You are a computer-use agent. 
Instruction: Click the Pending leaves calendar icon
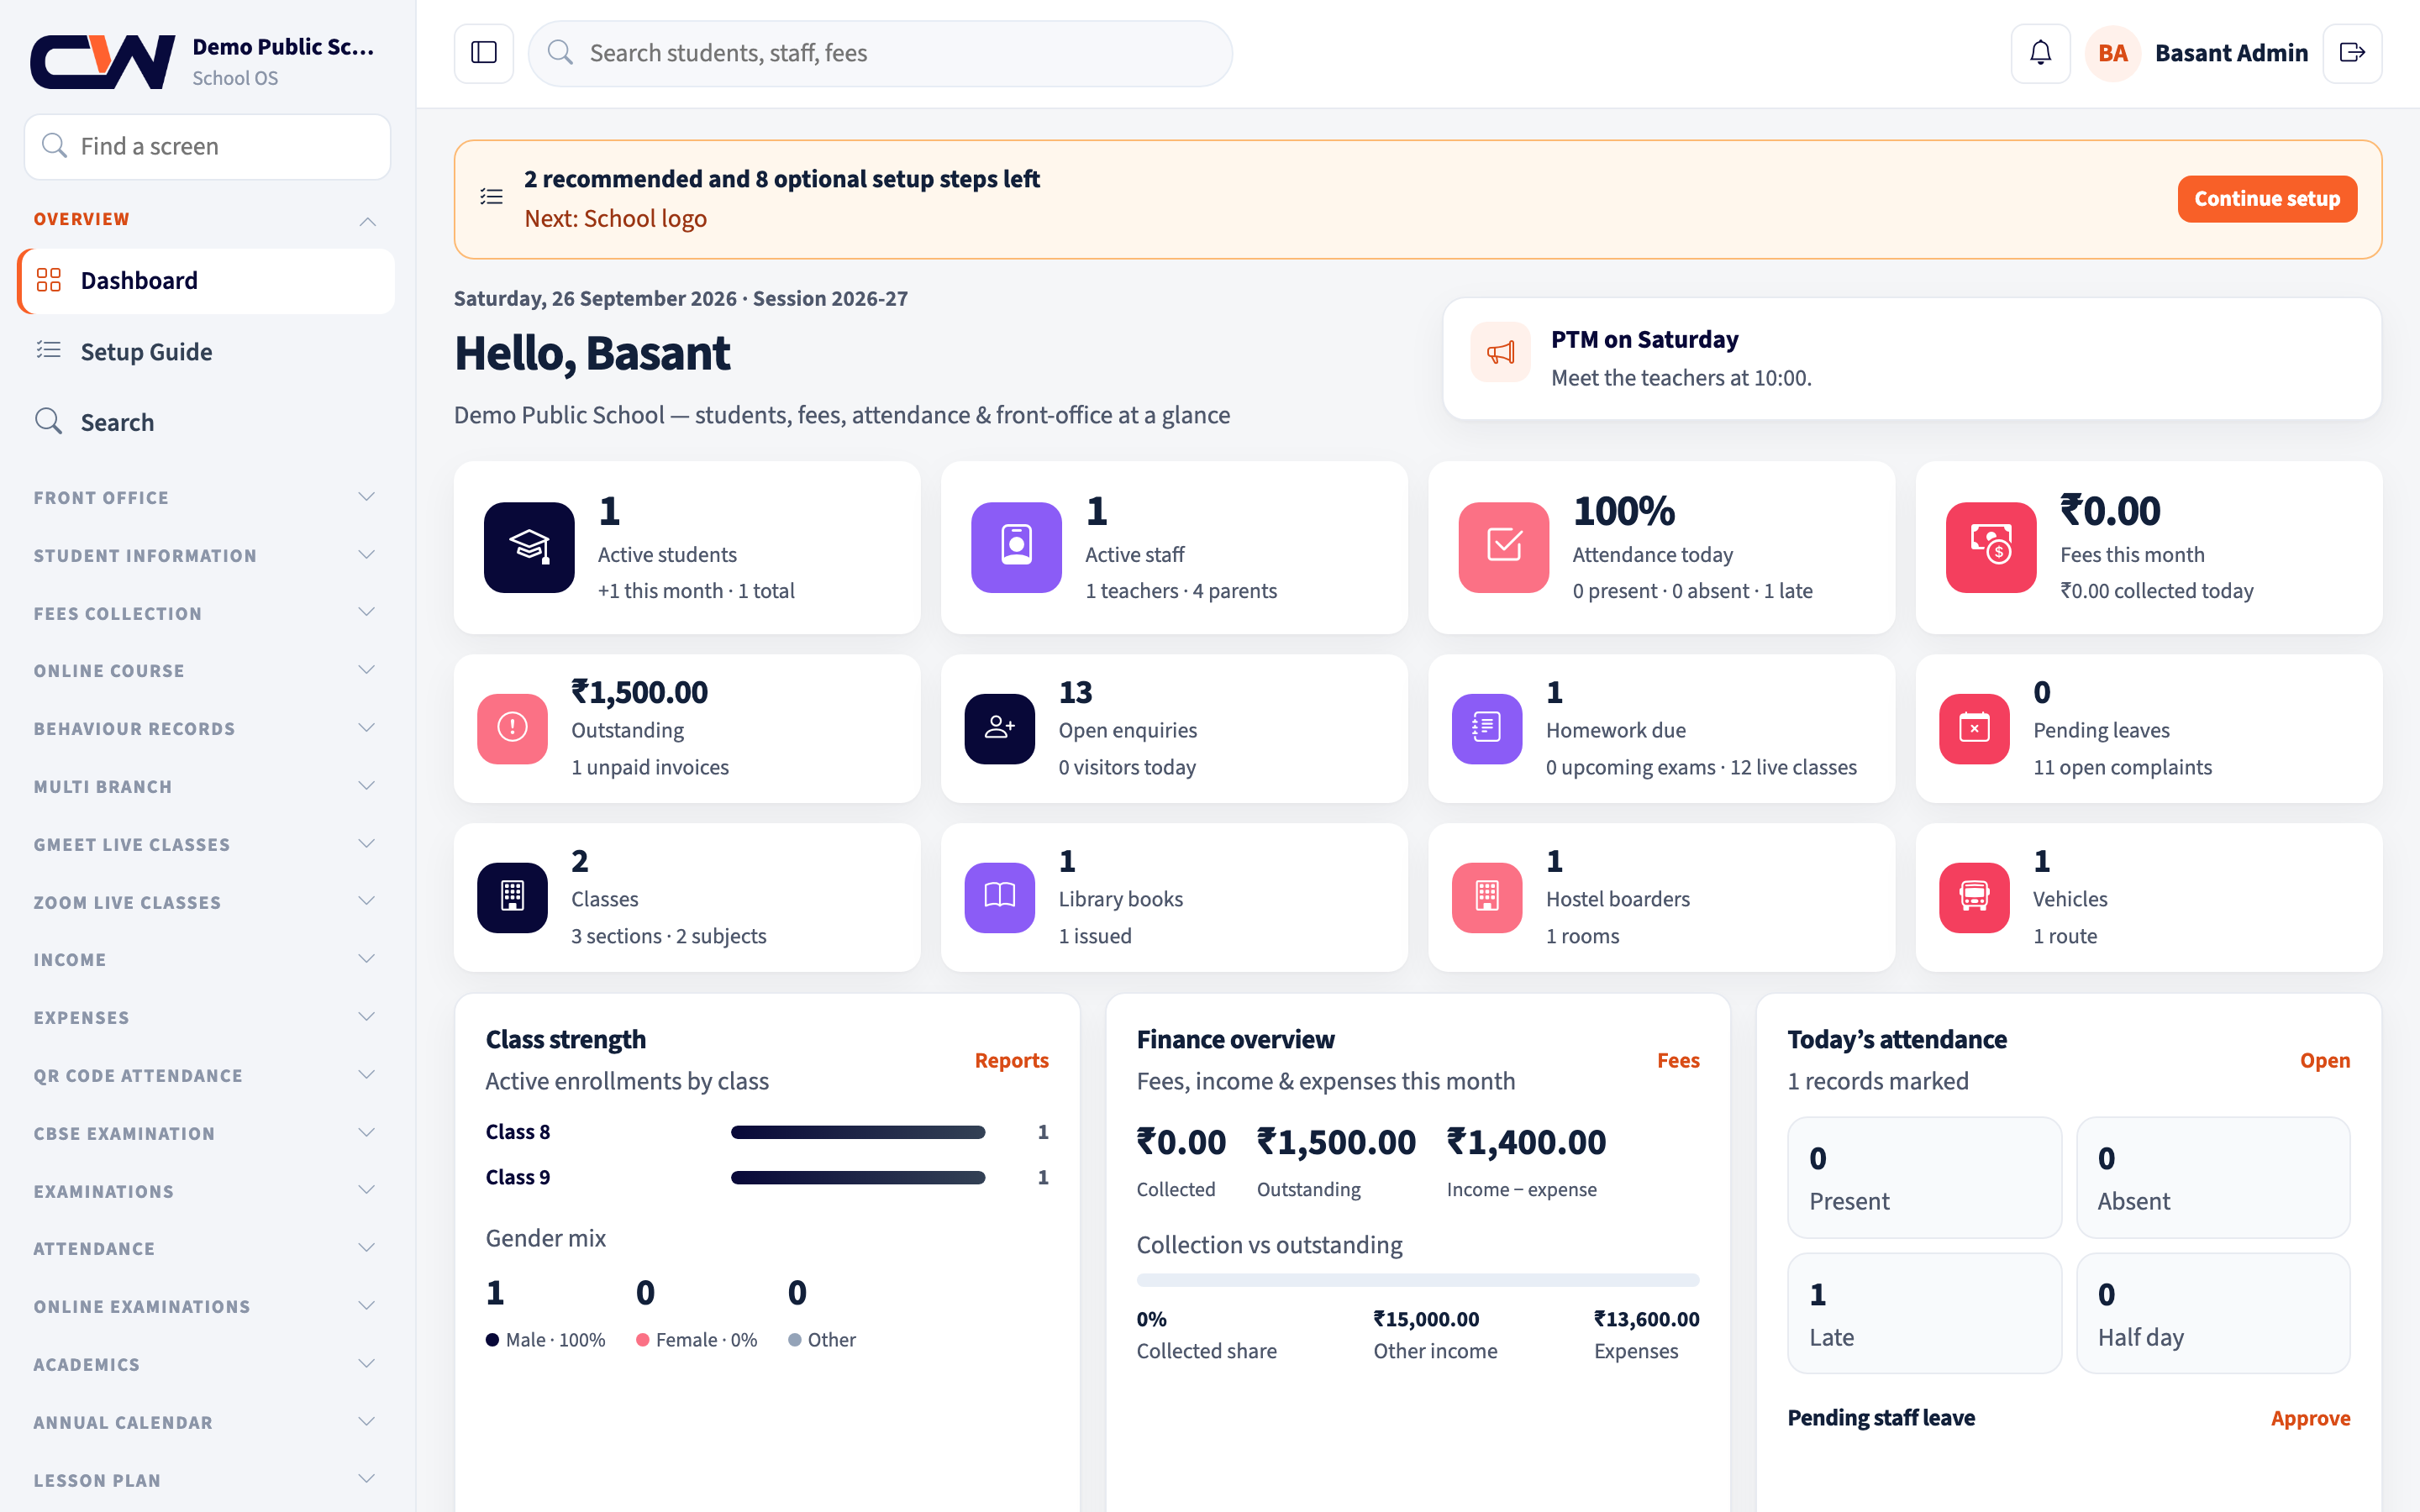pos(1974,728)
